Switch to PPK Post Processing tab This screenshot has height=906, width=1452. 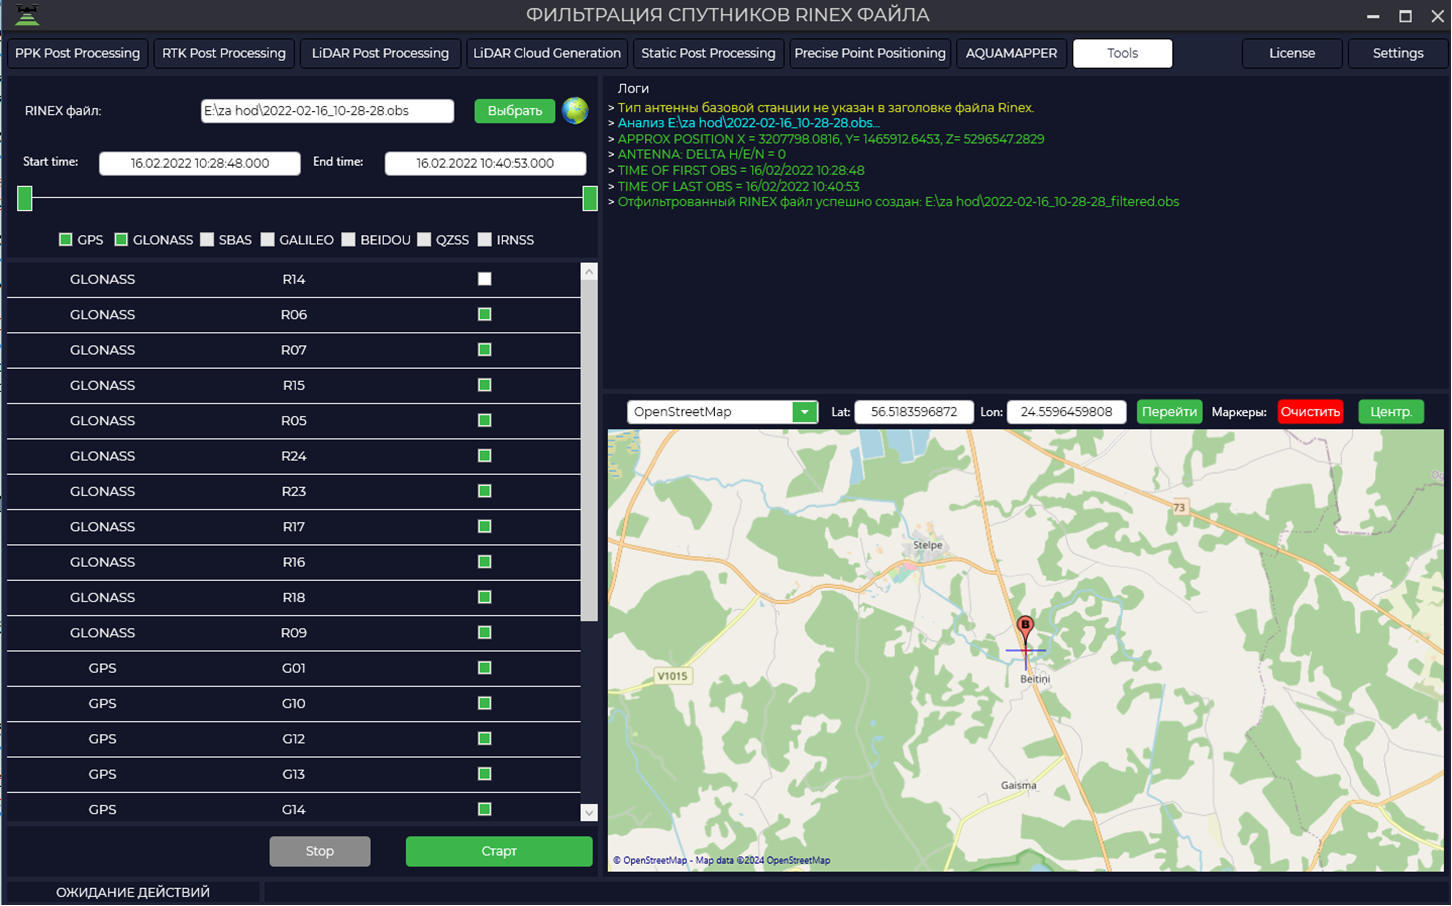77,53
